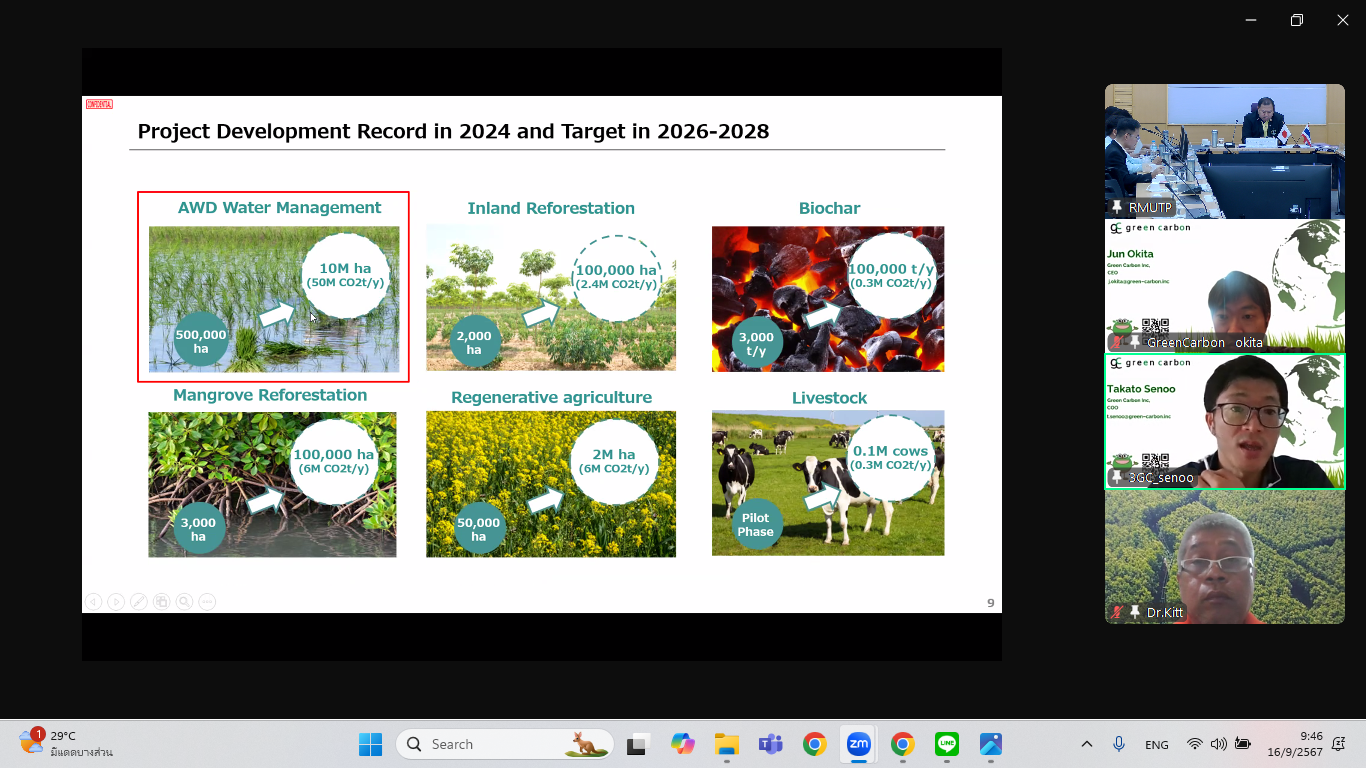Image resolution: width=1366 pixels, height=768 pixels.
Task: Open the ENG language input switcher
Action: coord(1156,744)
